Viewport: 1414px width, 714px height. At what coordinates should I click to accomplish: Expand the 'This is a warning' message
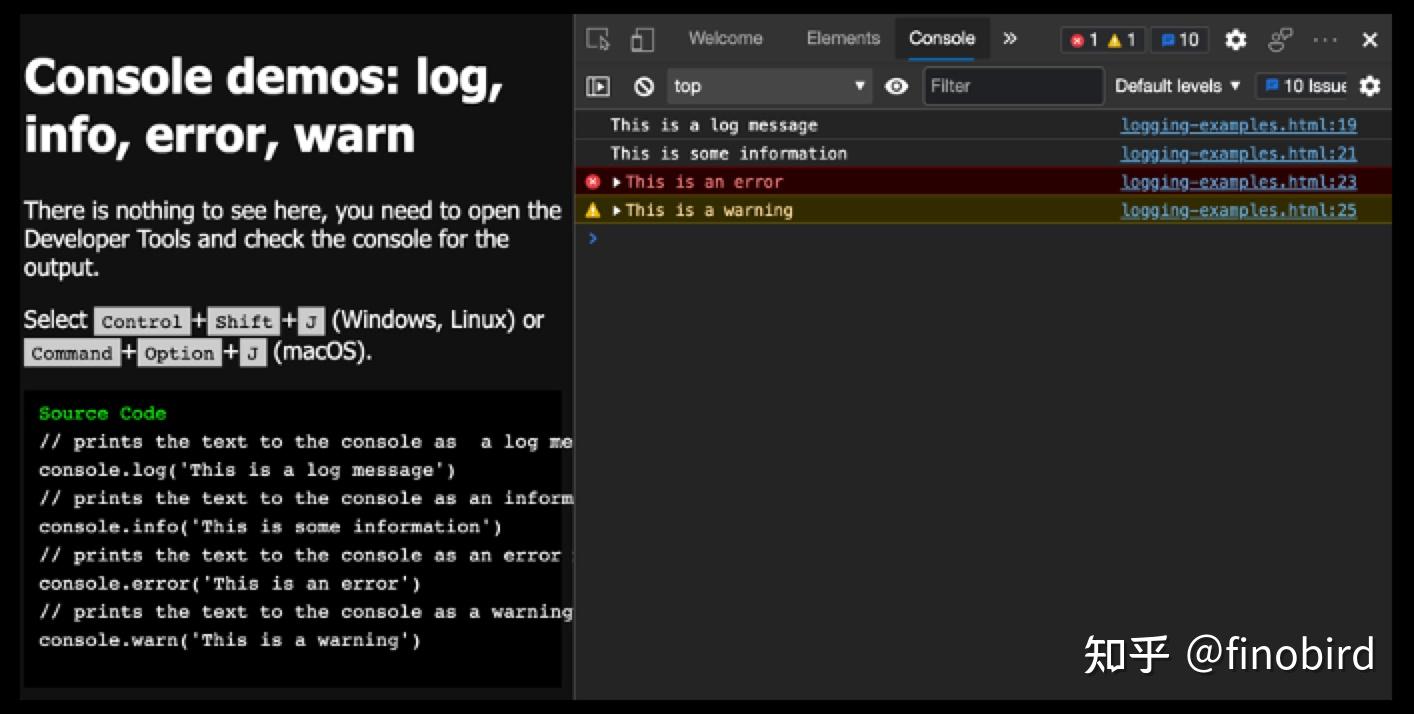pyautogui.click(x=617, y=210)
